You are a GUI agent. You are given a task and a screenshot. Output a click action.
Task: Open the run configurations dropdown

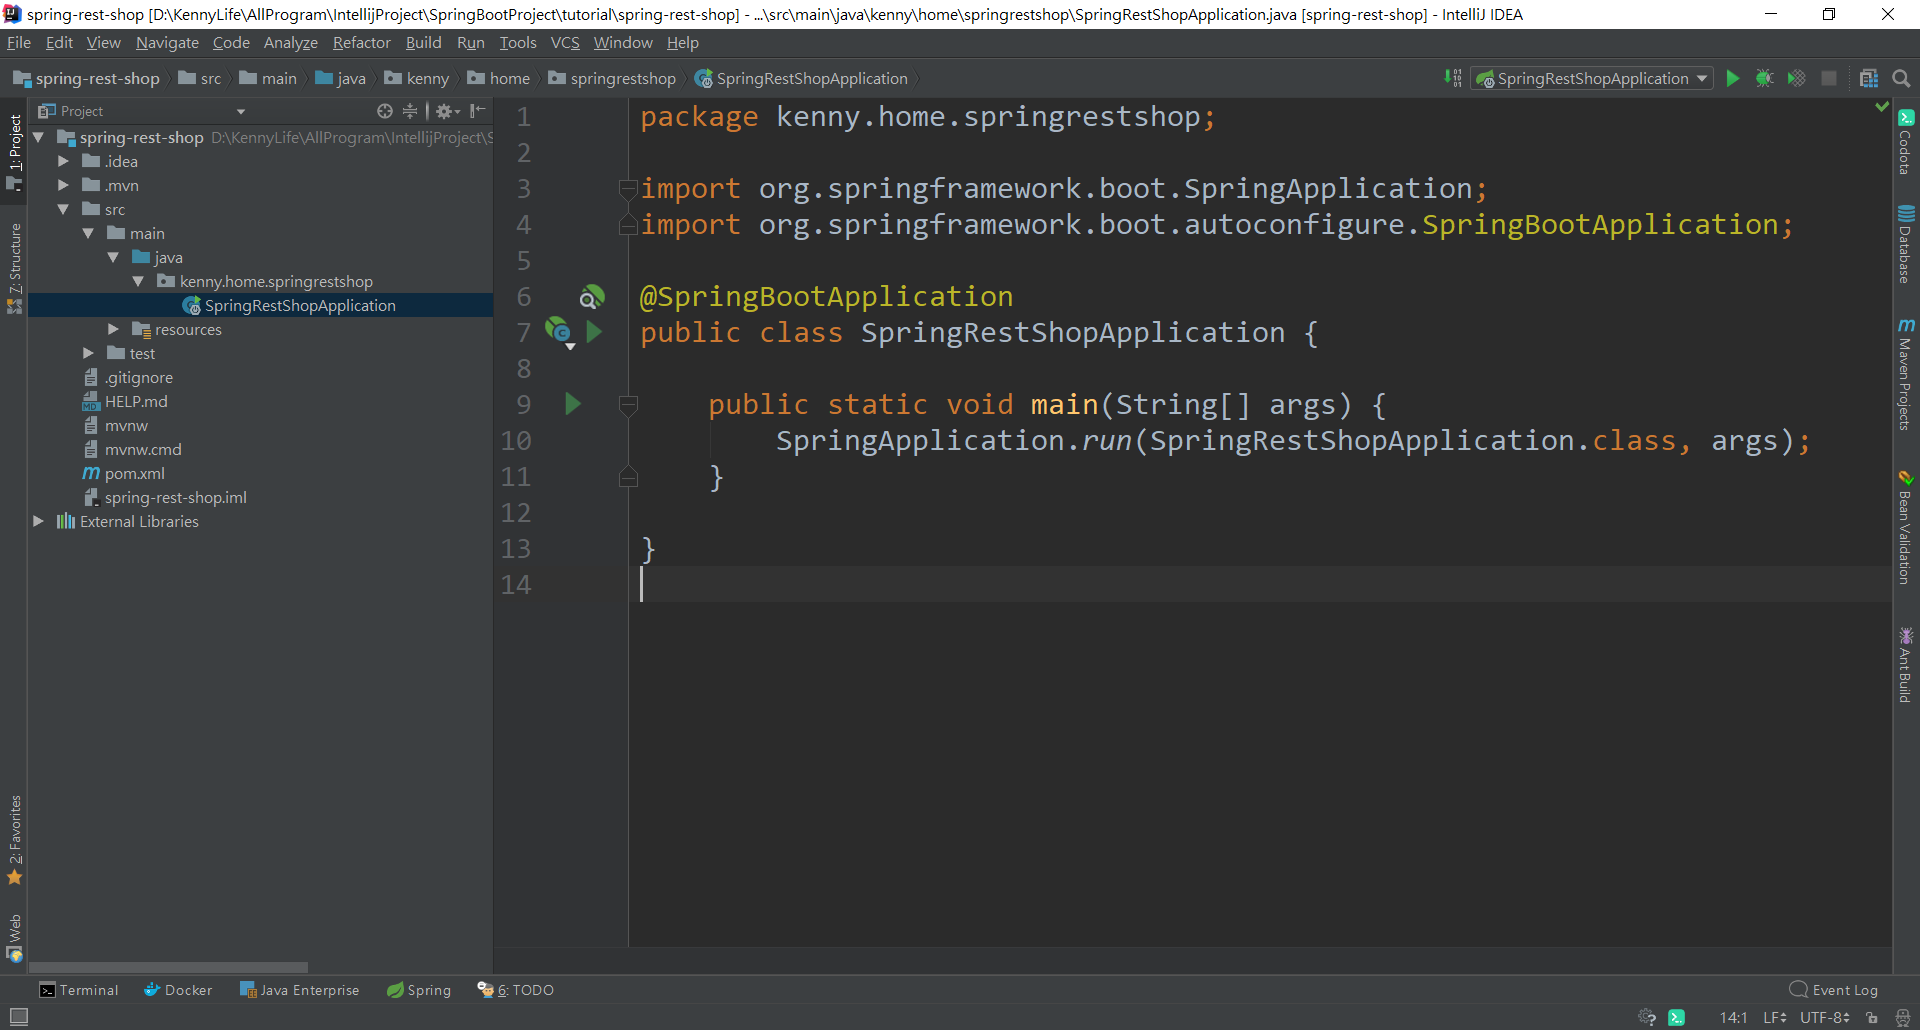coord(1702,78)
